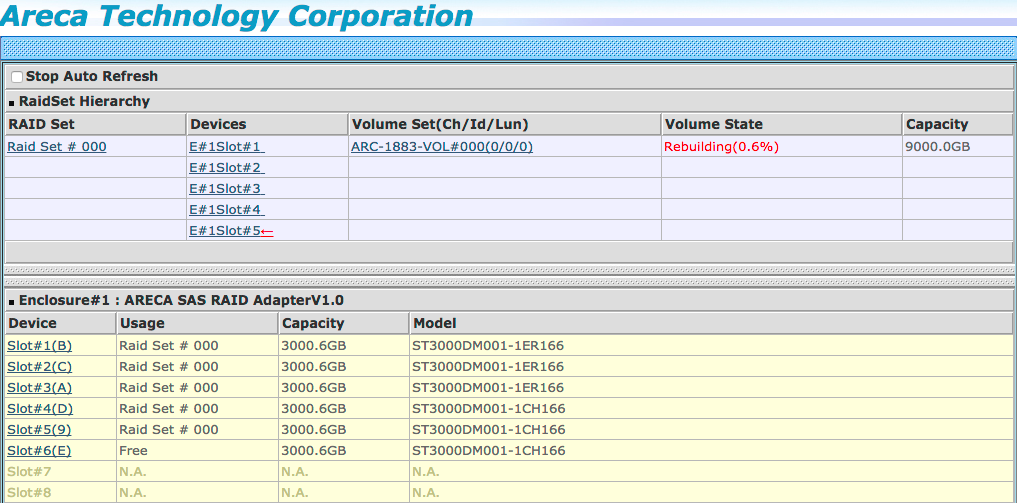Open the E#1Slot#3 device link

[226, 189]
